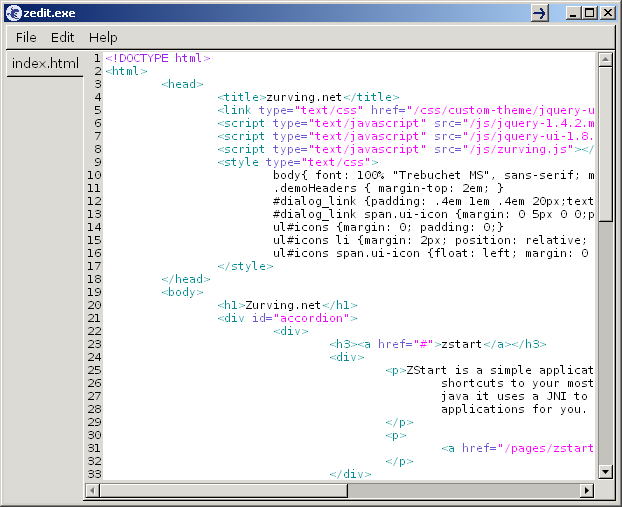Click the vertical scrollbar down arrow
This screenshot has height=507, width=622.
click(605, 471)
